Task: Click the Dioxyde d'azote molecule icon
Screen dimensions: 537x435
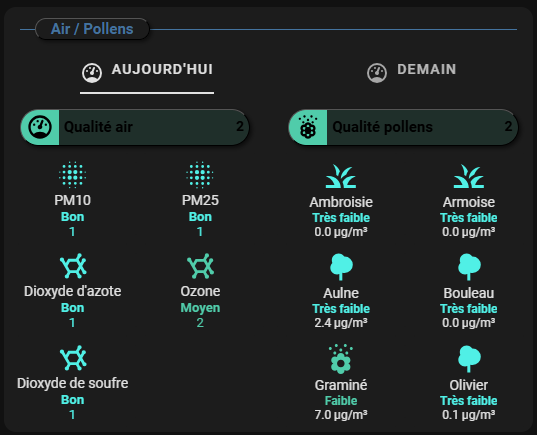Action: click(73, 266)
